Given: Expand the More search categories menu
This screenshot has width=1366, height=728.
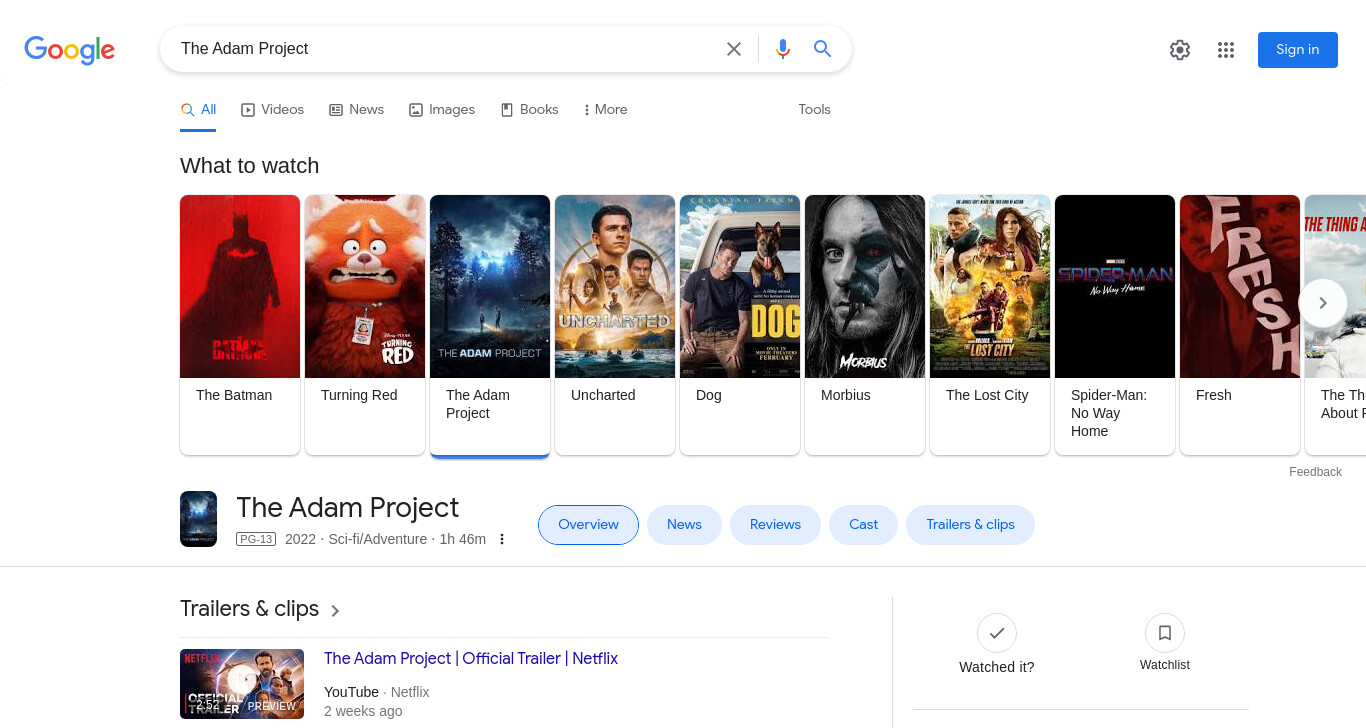Looking at the screenshot, I should click(605, 110).
